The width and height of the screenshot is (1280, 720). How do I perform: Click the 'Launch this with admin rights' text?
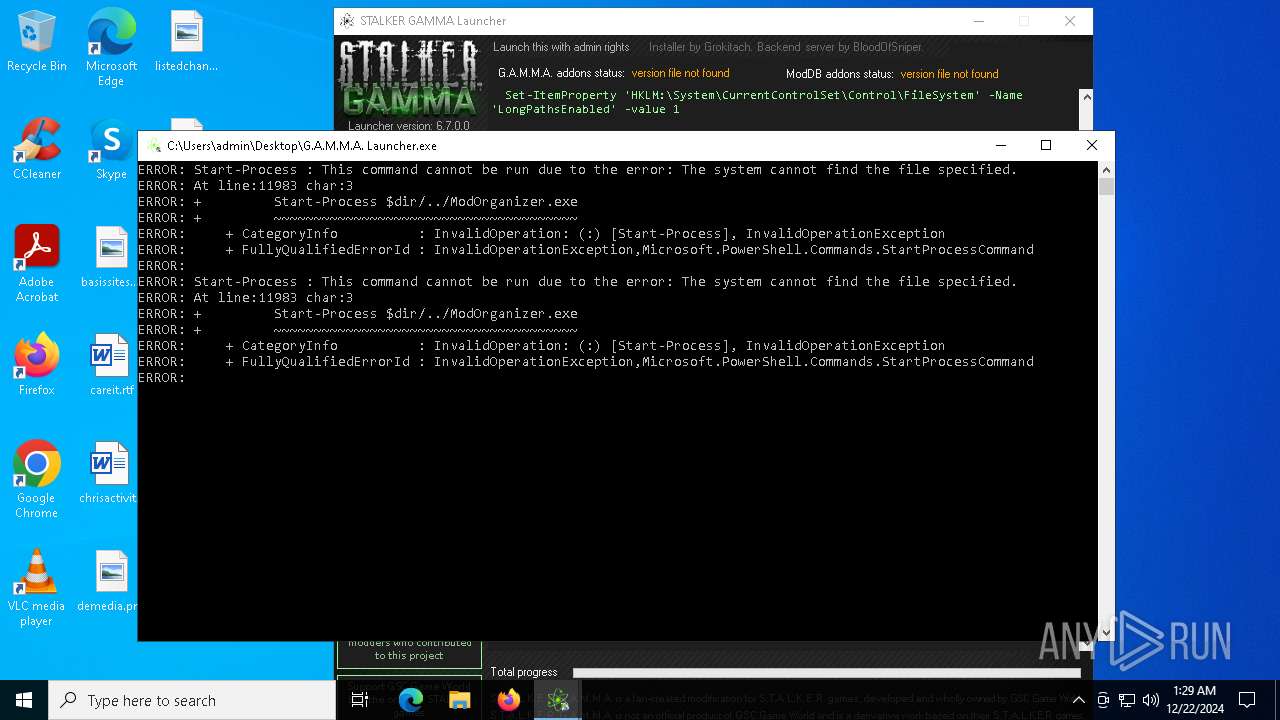(x=561, y=47)
